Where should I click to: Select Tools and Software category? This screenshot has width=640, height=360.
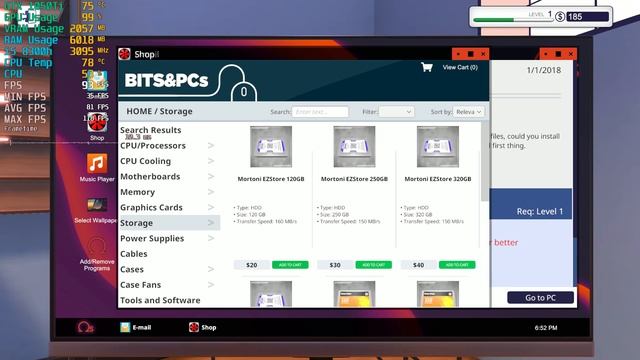coord(160,300)
